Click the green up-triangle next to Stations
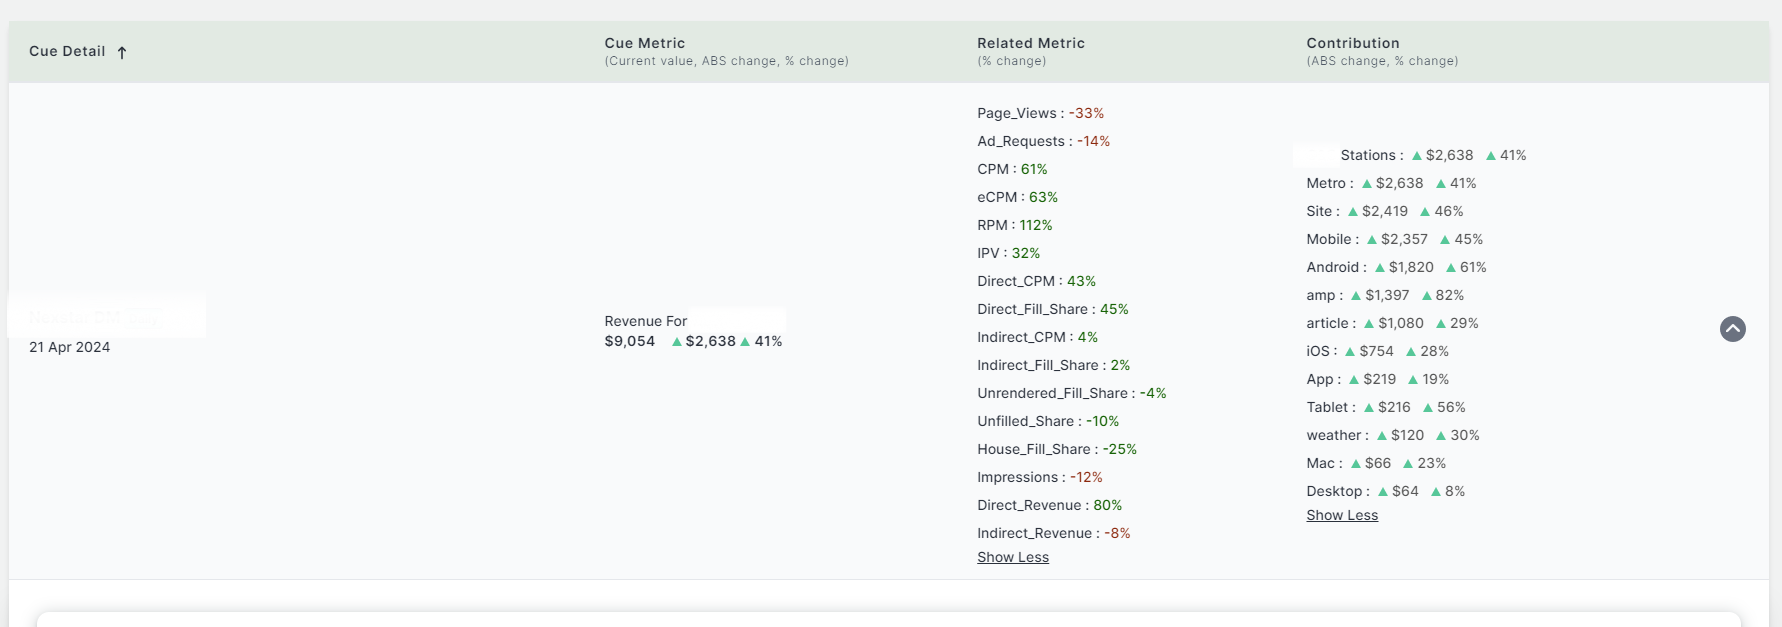 pos(1416,156)
